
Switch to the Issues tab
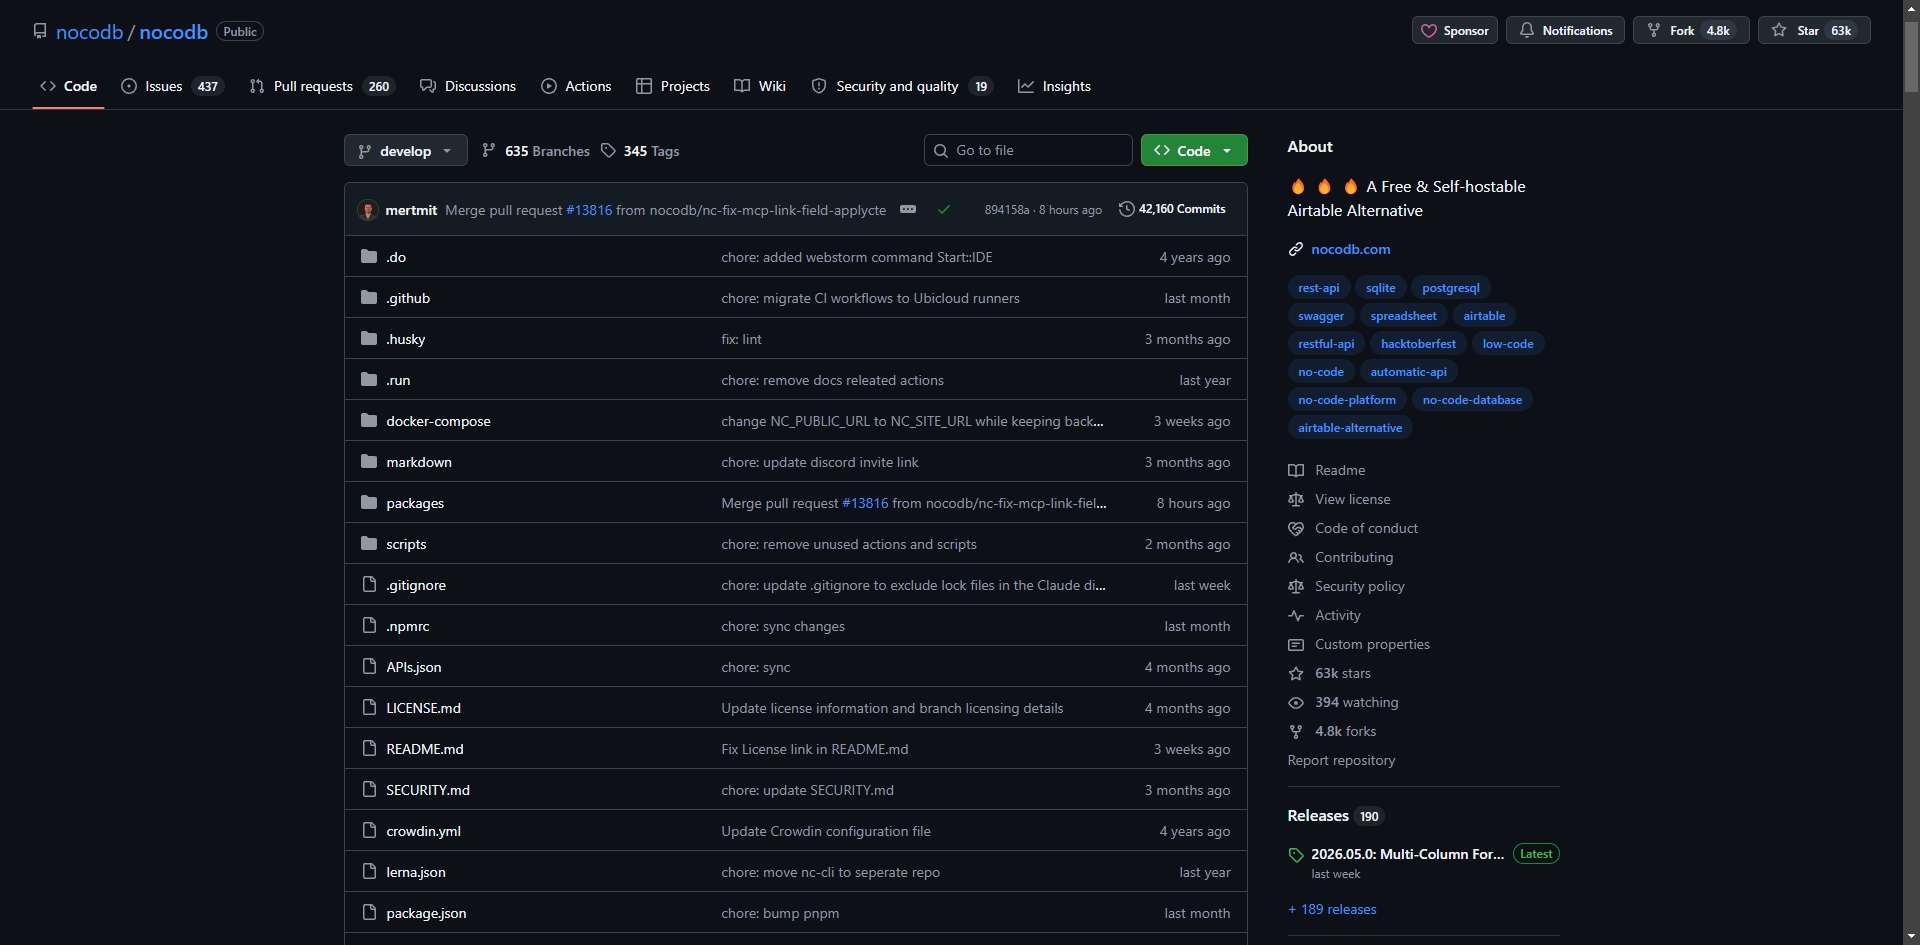pos(172,86)
